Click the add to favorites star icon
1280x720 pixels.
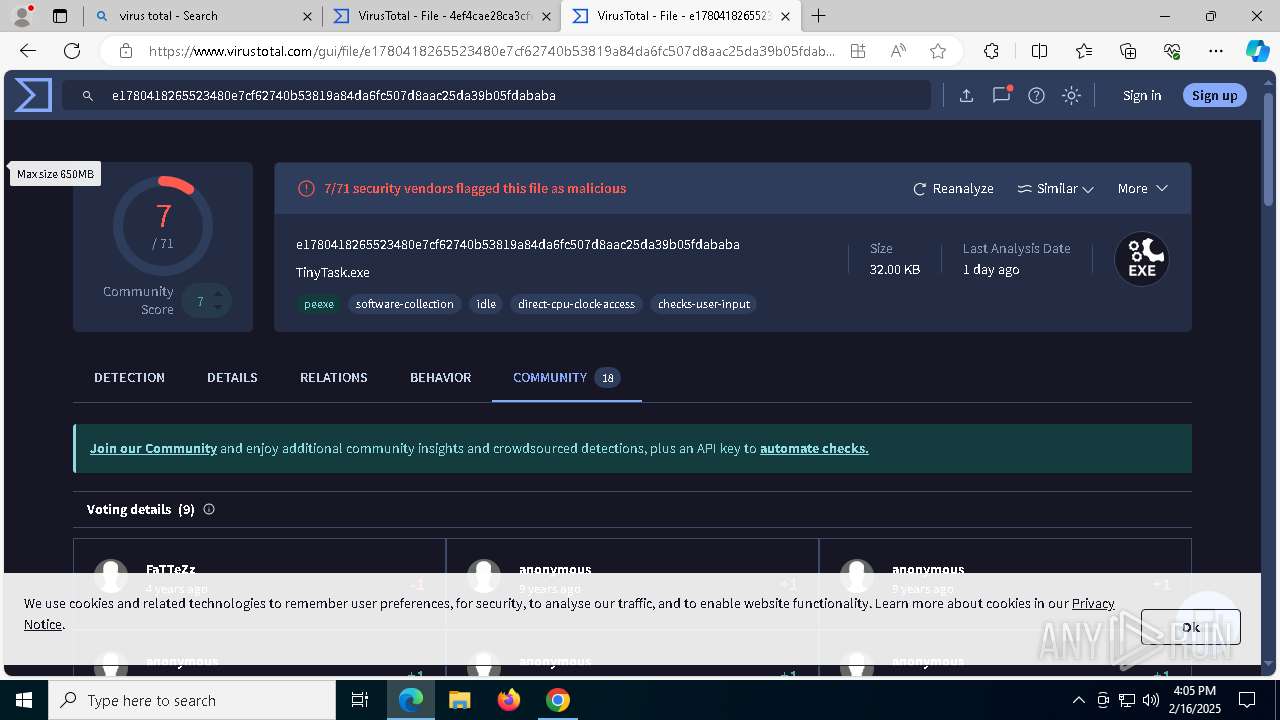pos(937,51)
